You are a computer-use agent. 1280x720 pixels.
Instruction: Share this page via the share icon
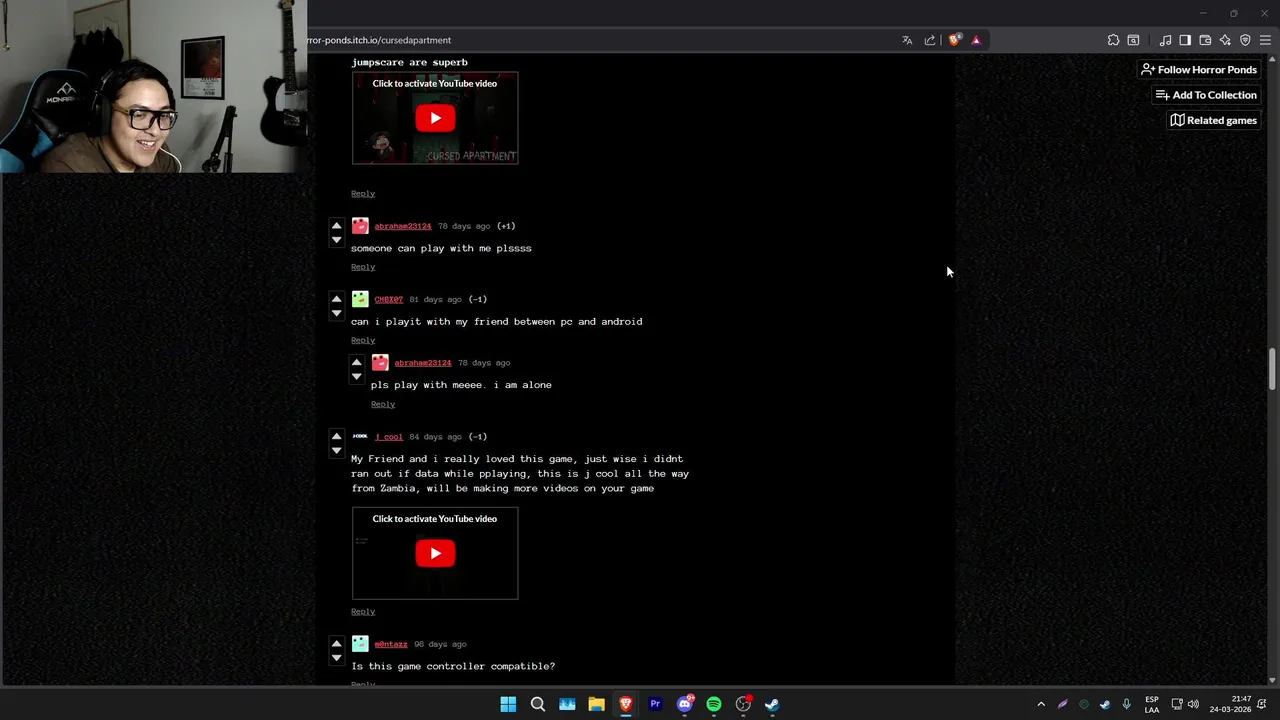pyautogui.click(x=930, y=40)
